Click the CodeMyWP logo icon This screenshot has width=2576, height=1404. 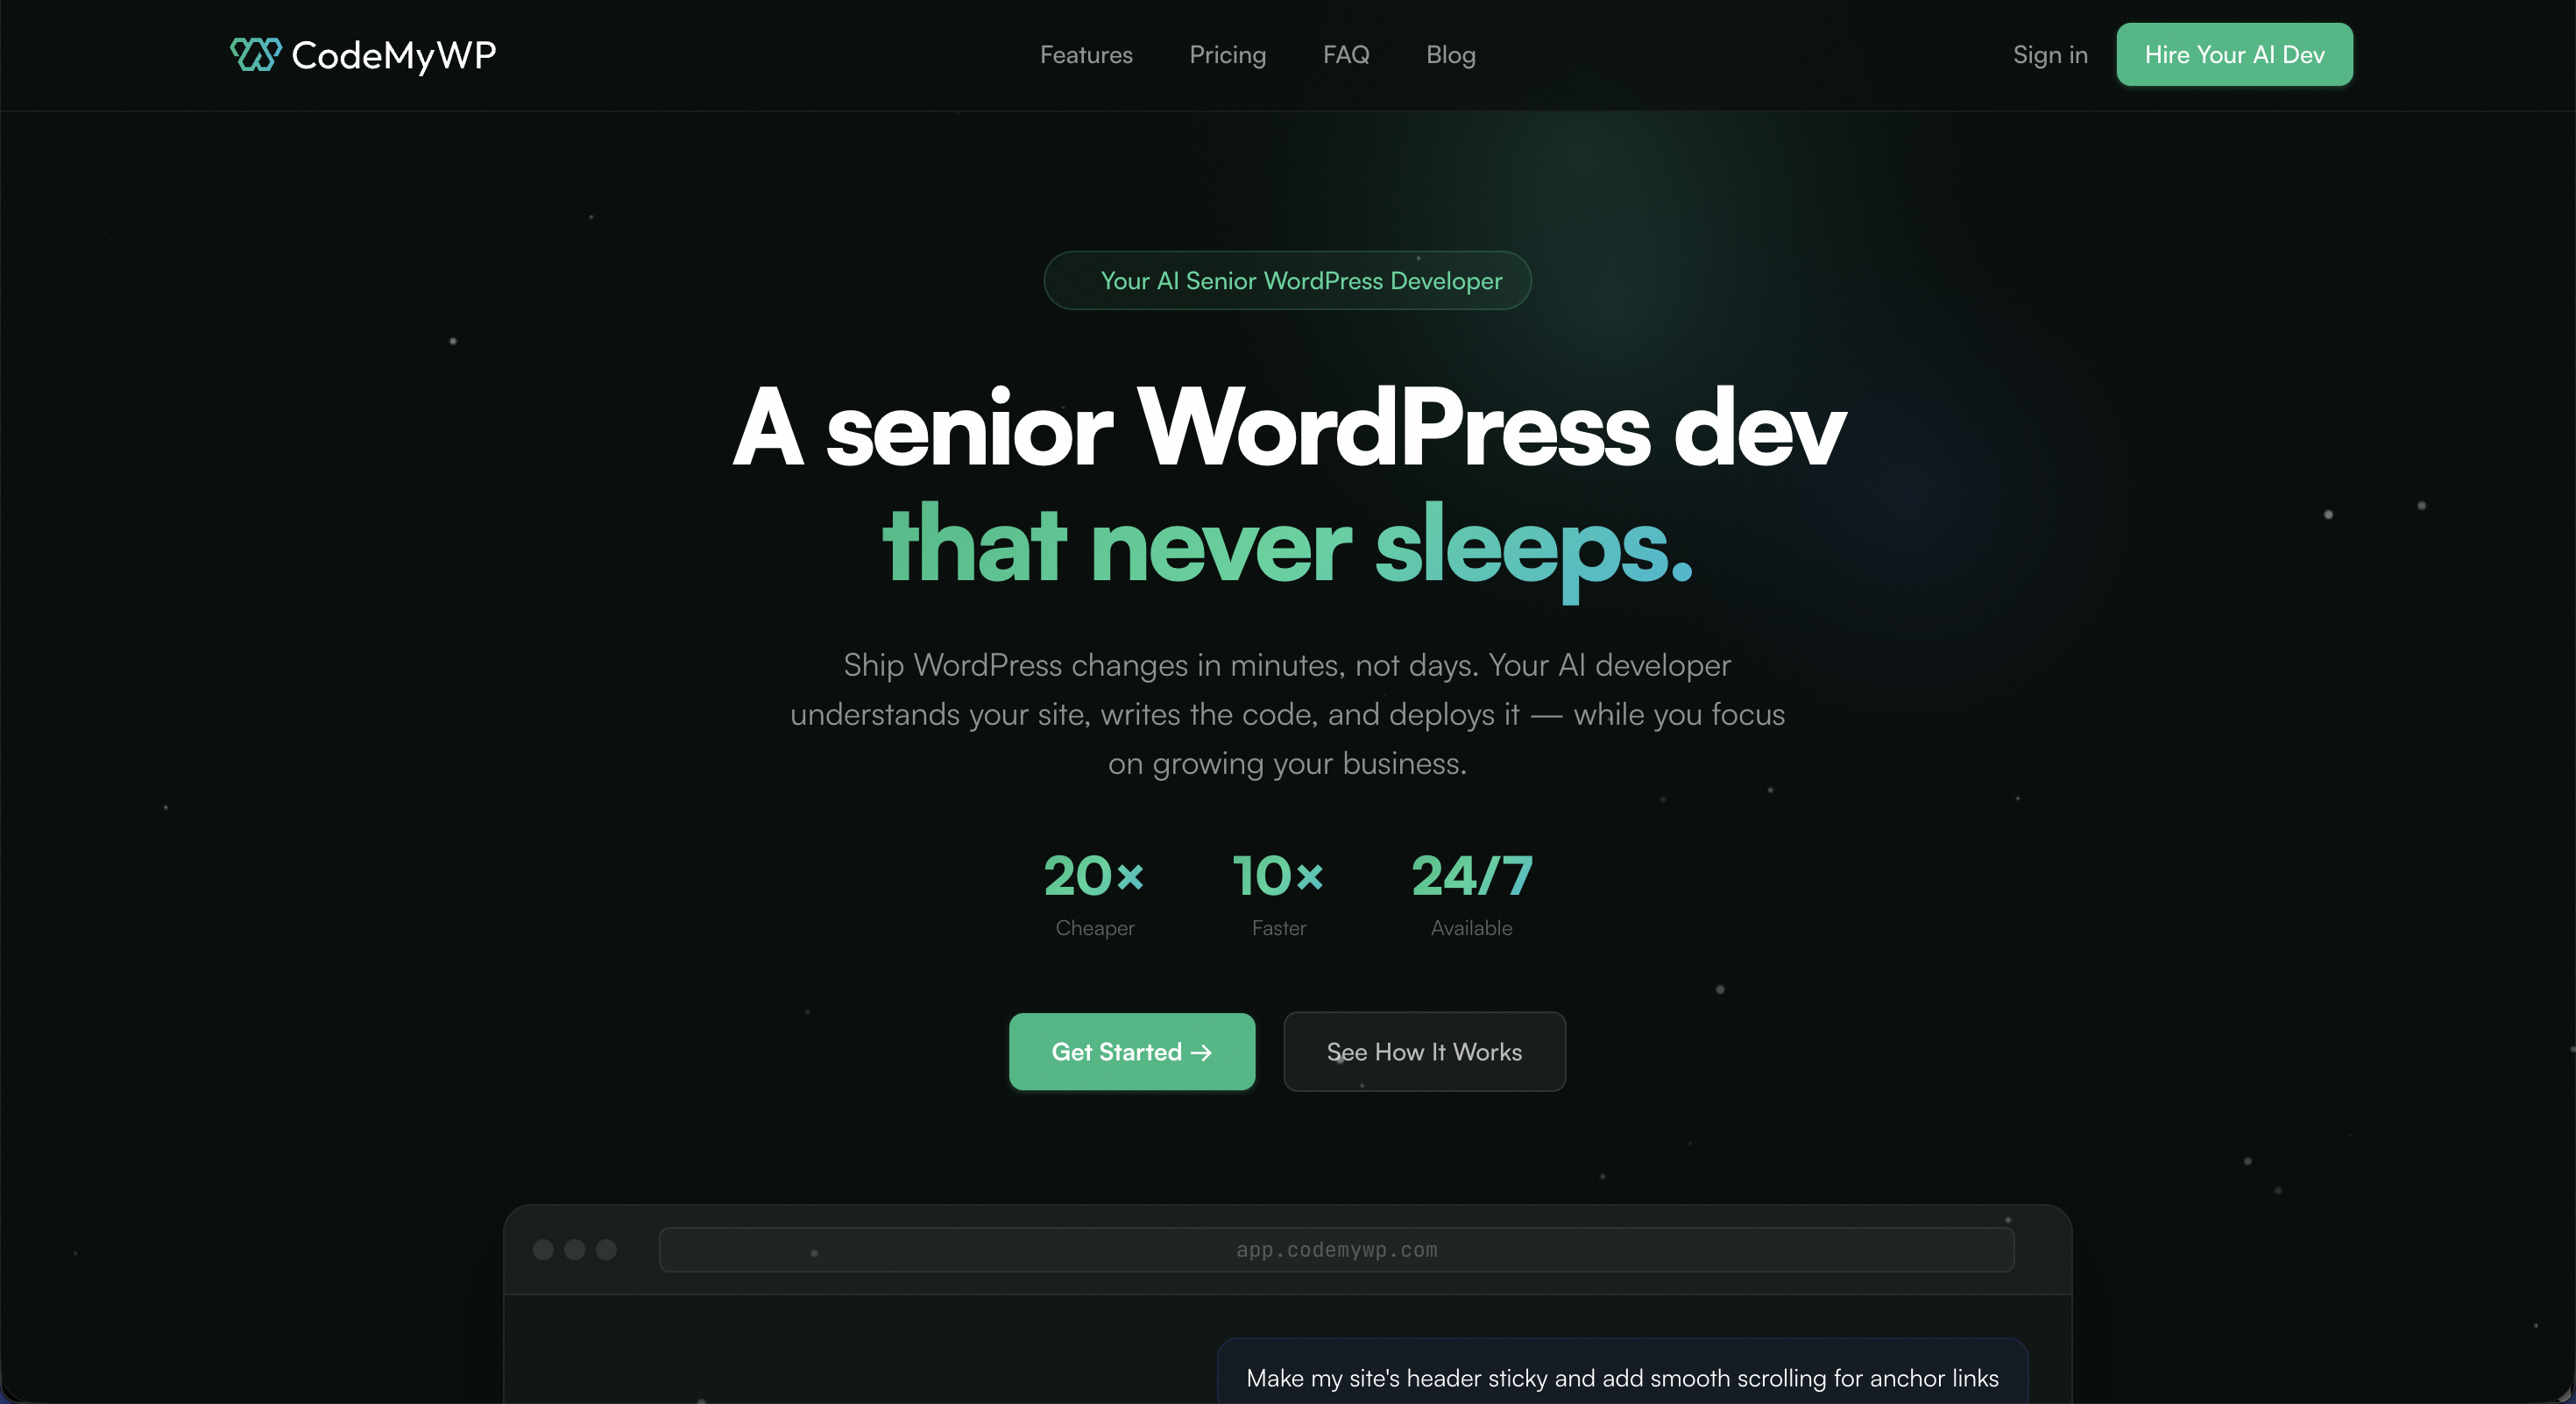pyautogui.click(x=256, y=54)
